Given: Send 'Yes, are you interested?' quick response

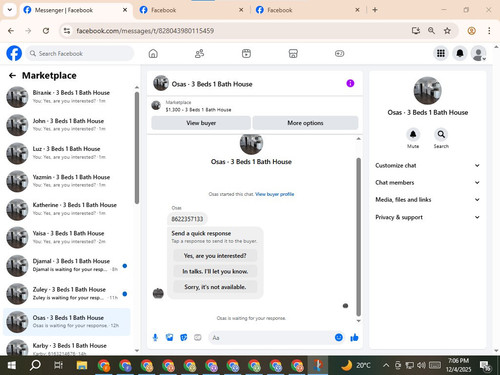Looking at the screenshot, I should pyautogui.click(x=215, y=256).
